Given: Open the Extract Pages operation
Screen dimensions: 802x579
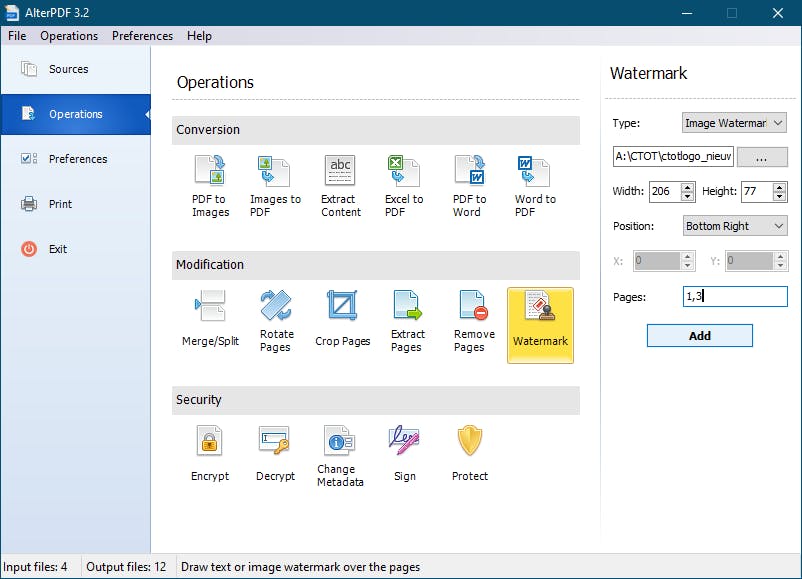Looking at the screenshot, I should [x=407, y=321].
